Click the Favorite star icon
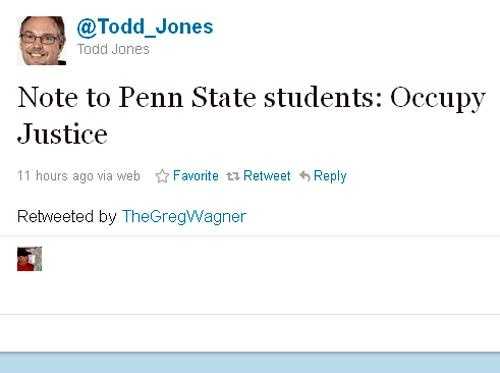Viewport: 500px width, 373px height. coord(162,176)
